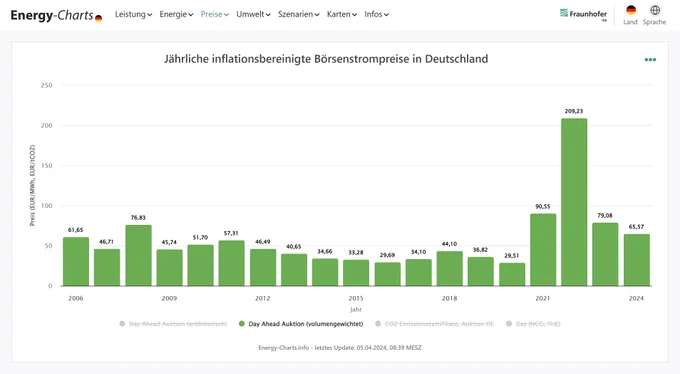Open the Infos dropdown menu
The height and width of the screenshot is (374, 680).
376,14
